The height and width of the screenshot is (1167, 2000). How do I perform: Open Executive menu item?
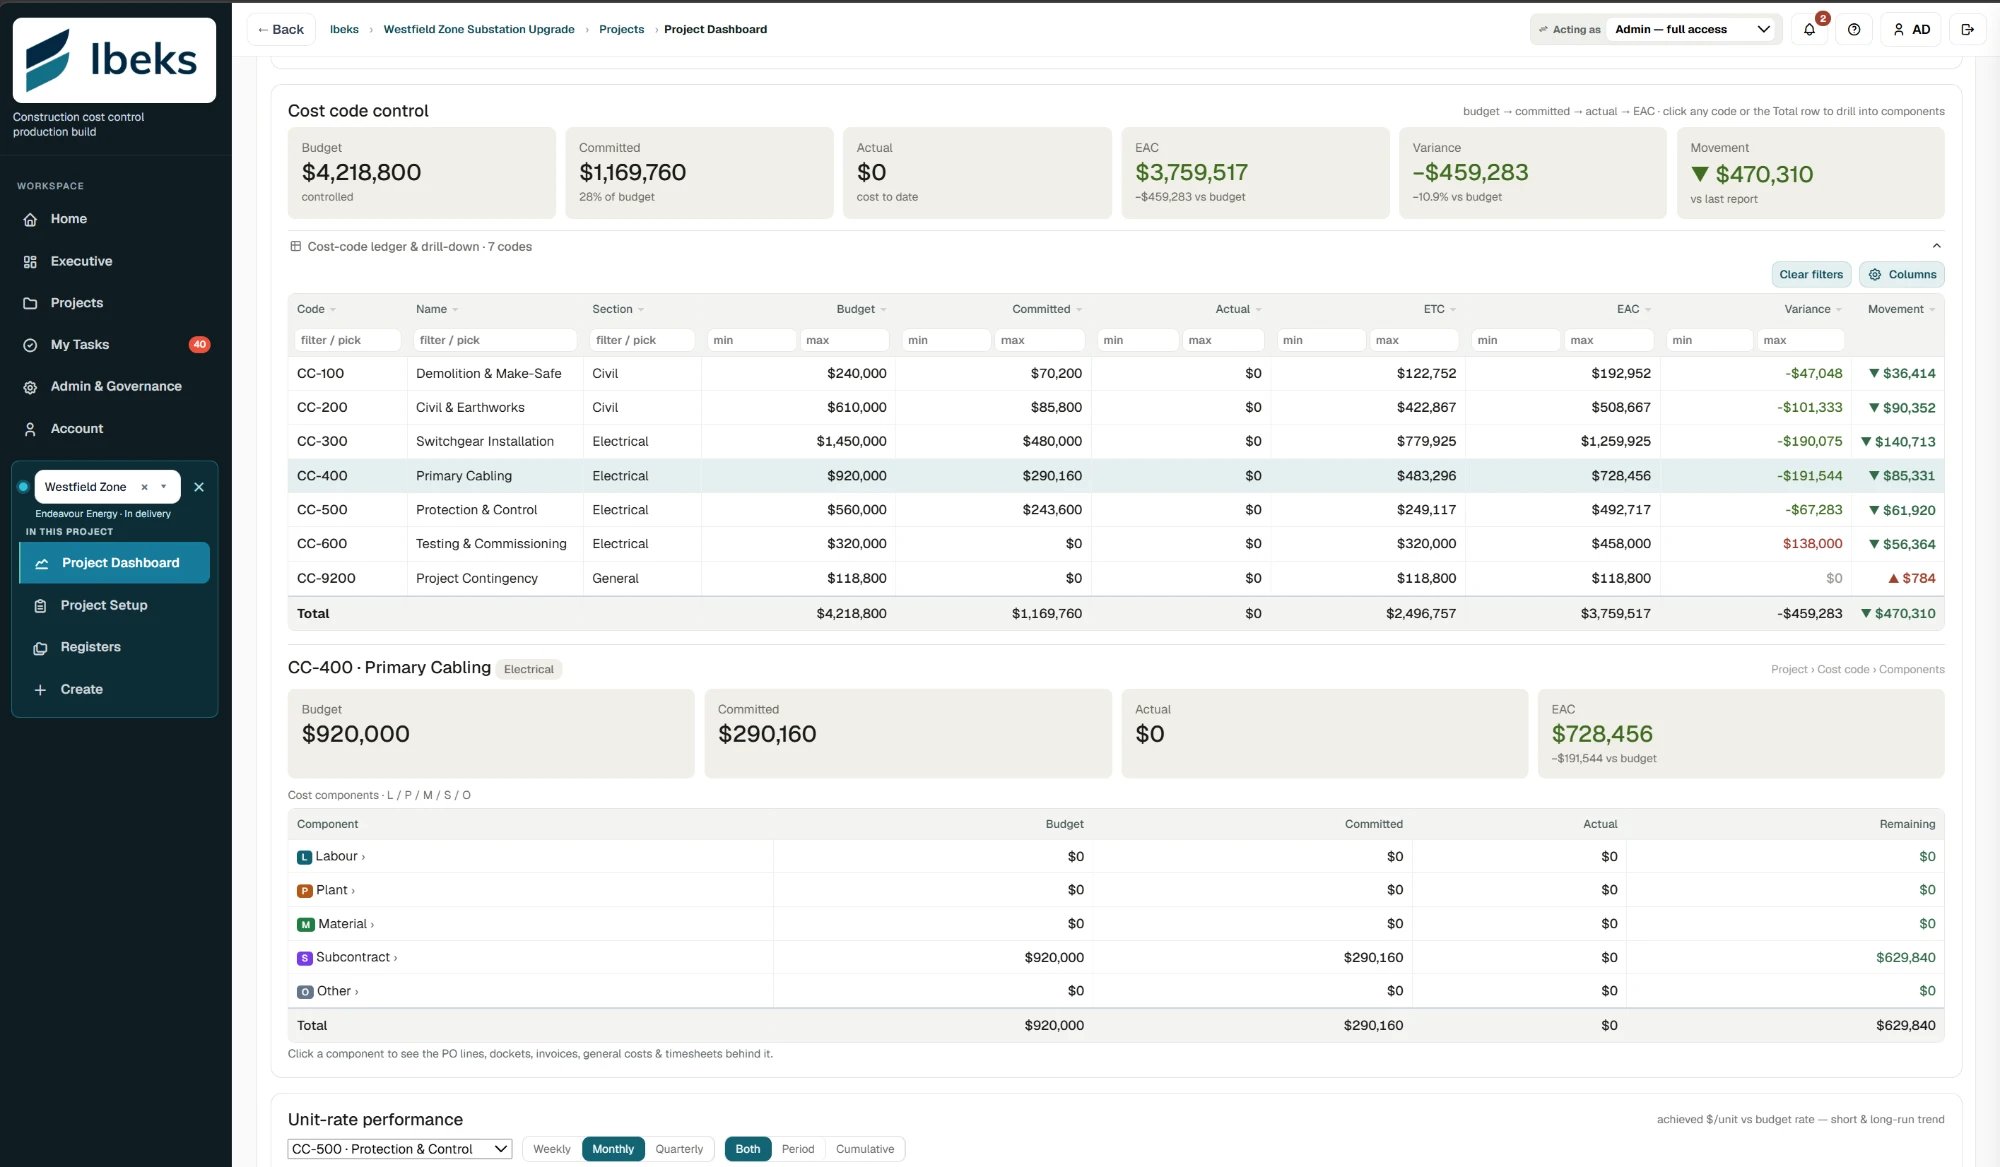pyautogui.click(x=81, y=261)
